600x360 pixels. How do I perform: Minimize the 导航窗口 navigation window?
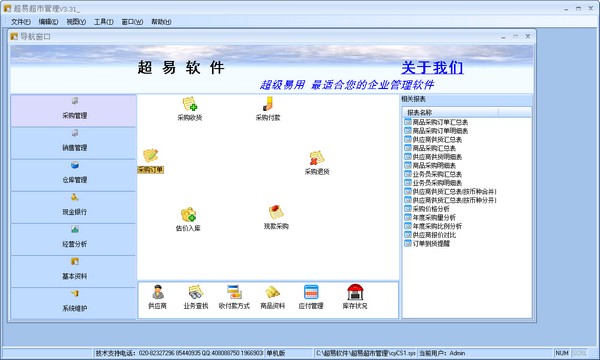coord(503,36)
